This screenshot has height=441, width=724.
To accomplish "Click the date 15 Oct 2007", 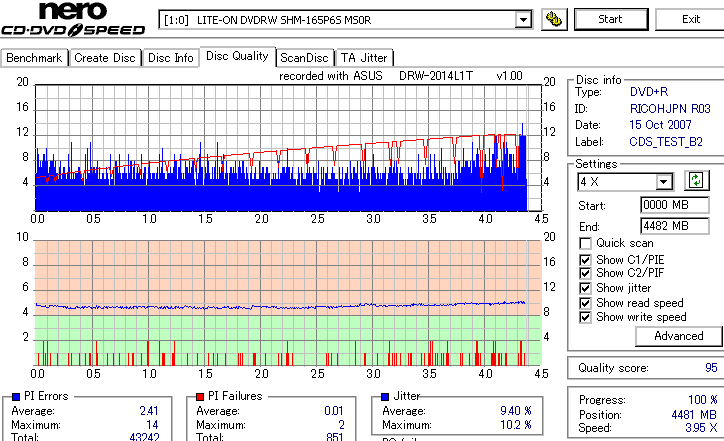I will pos(660,125).
